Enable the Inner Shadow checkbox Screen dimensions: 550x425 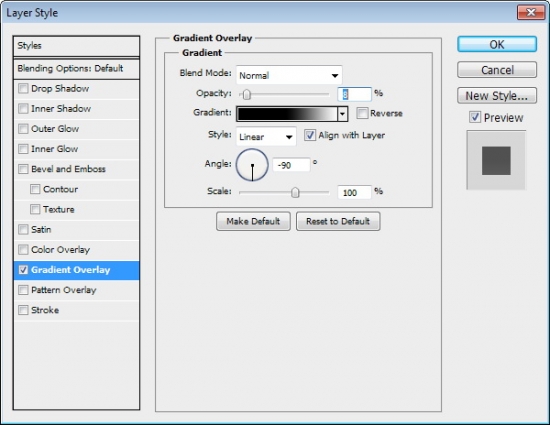click(x=23, y=109)
